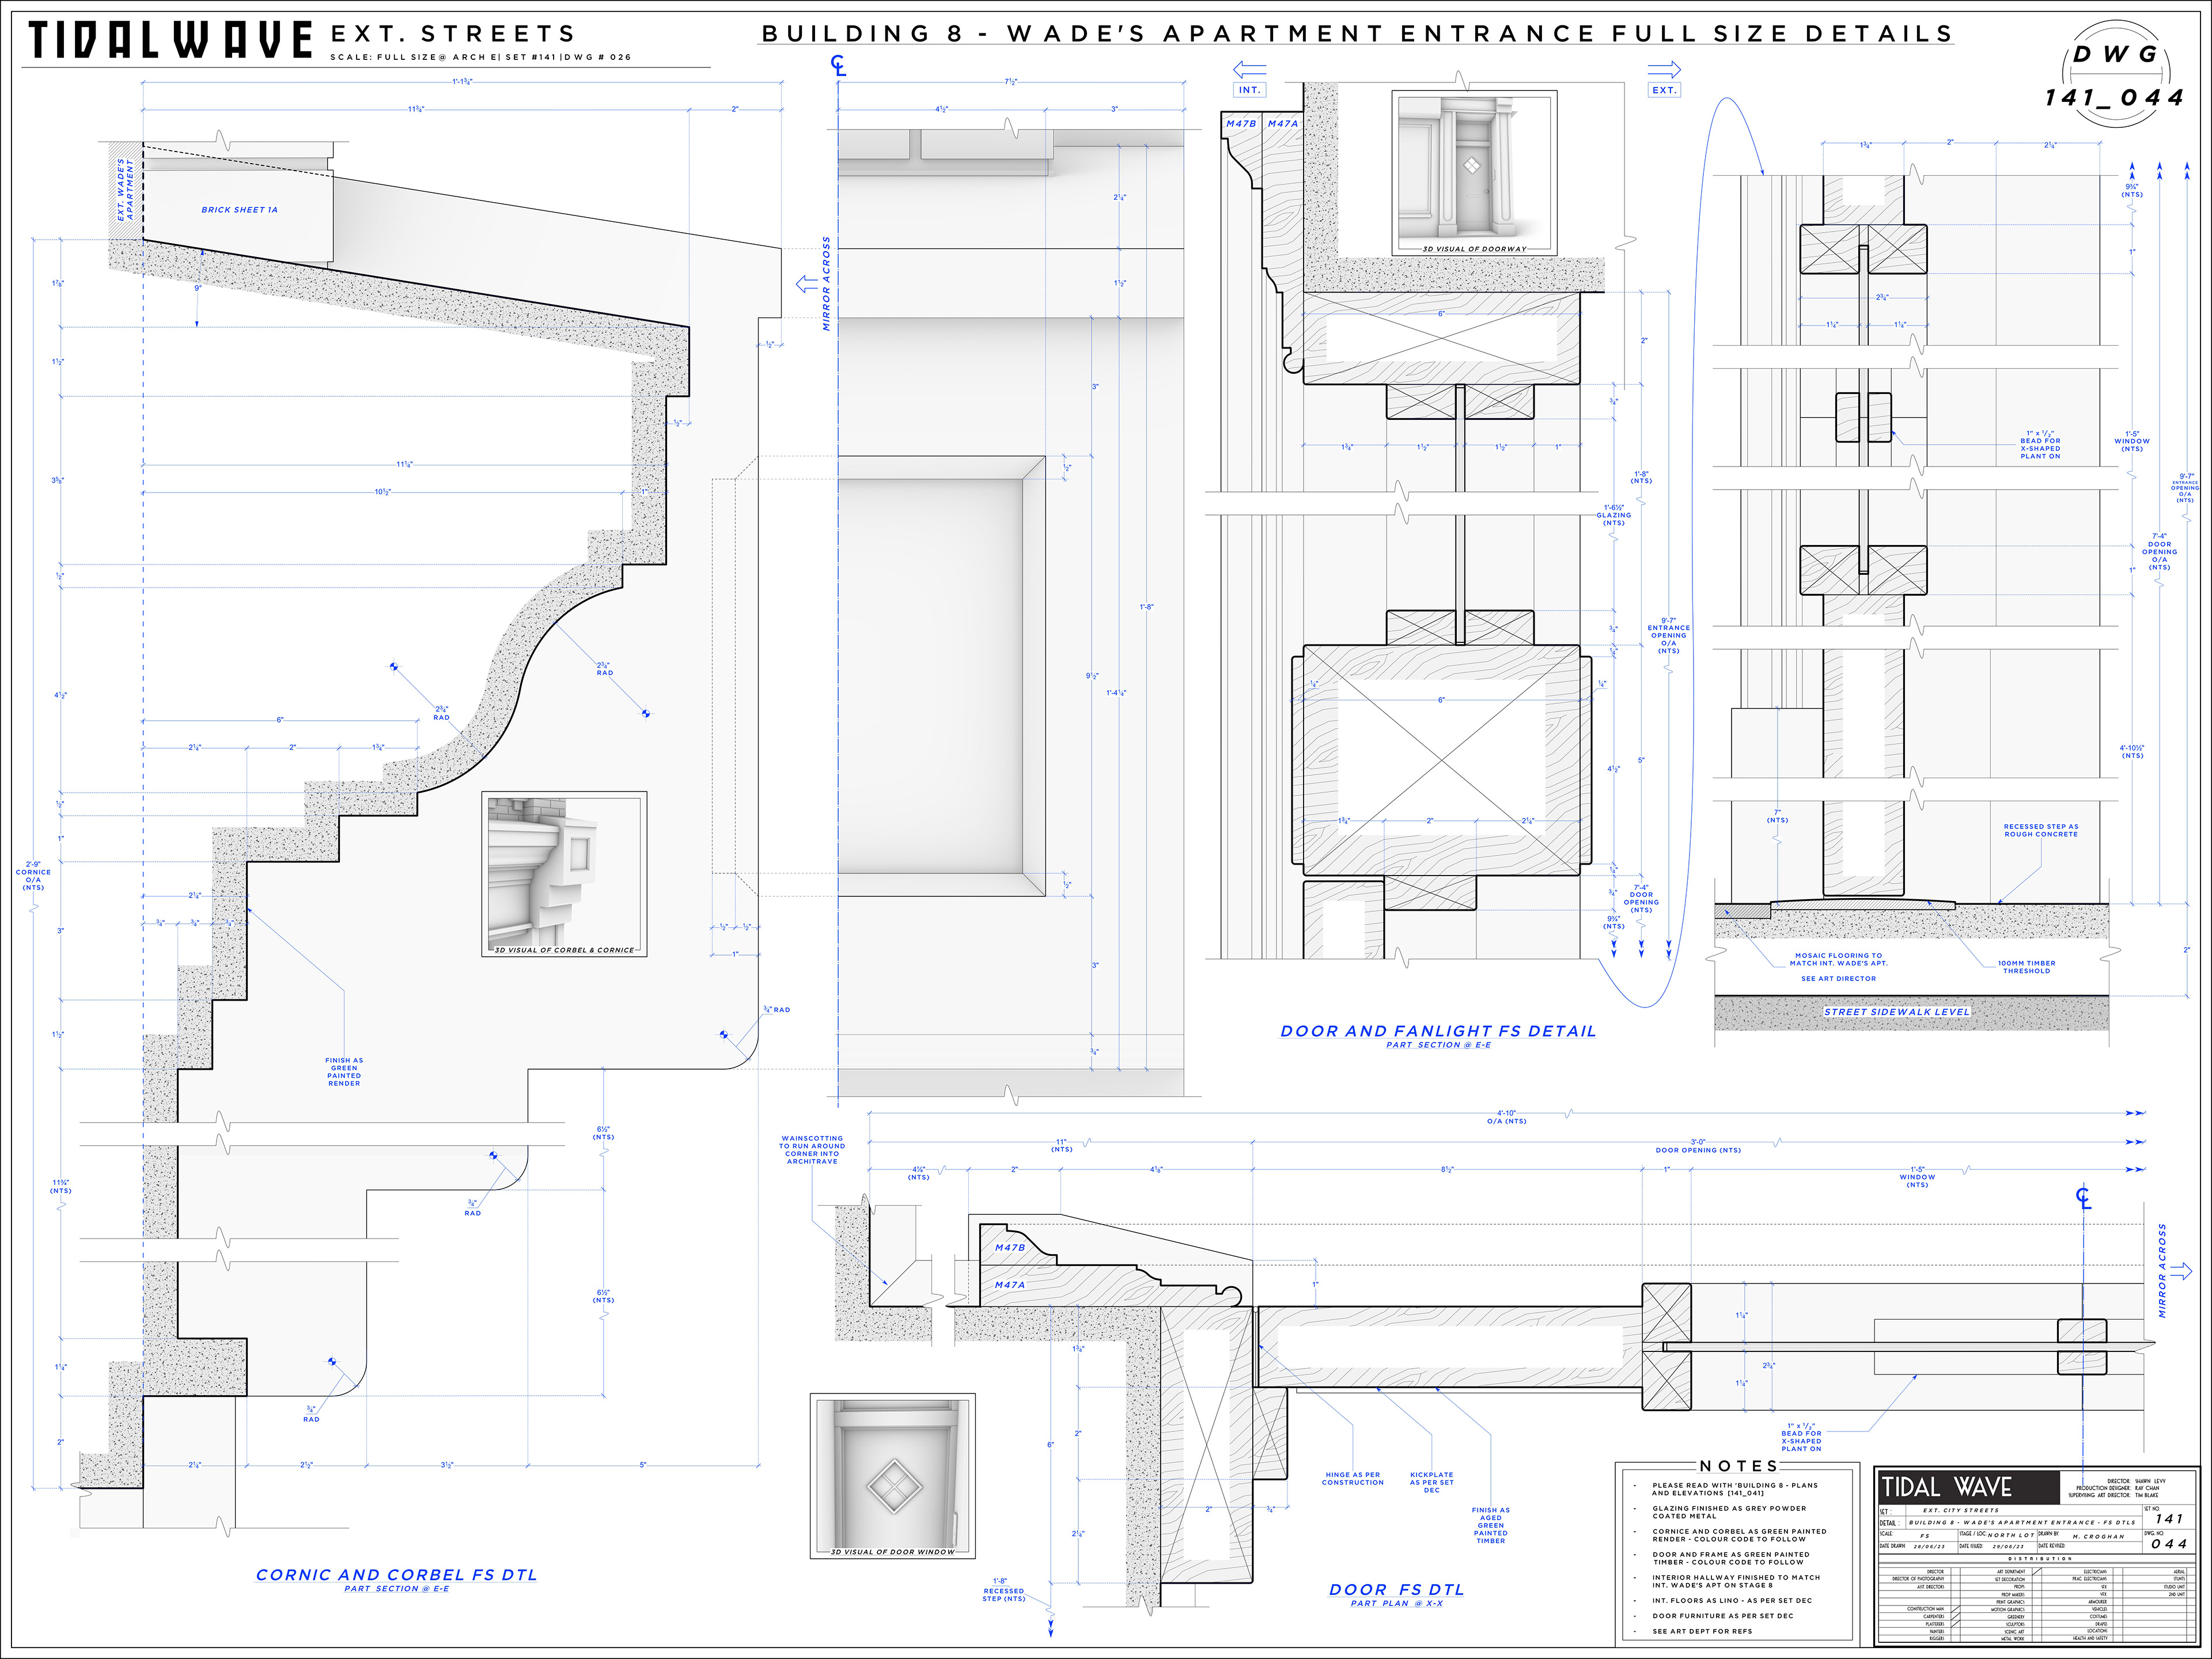
Task: Click the arrow beside left MIRROR ACROSS text
Action: pyautogui.click(x=806, y=285)
